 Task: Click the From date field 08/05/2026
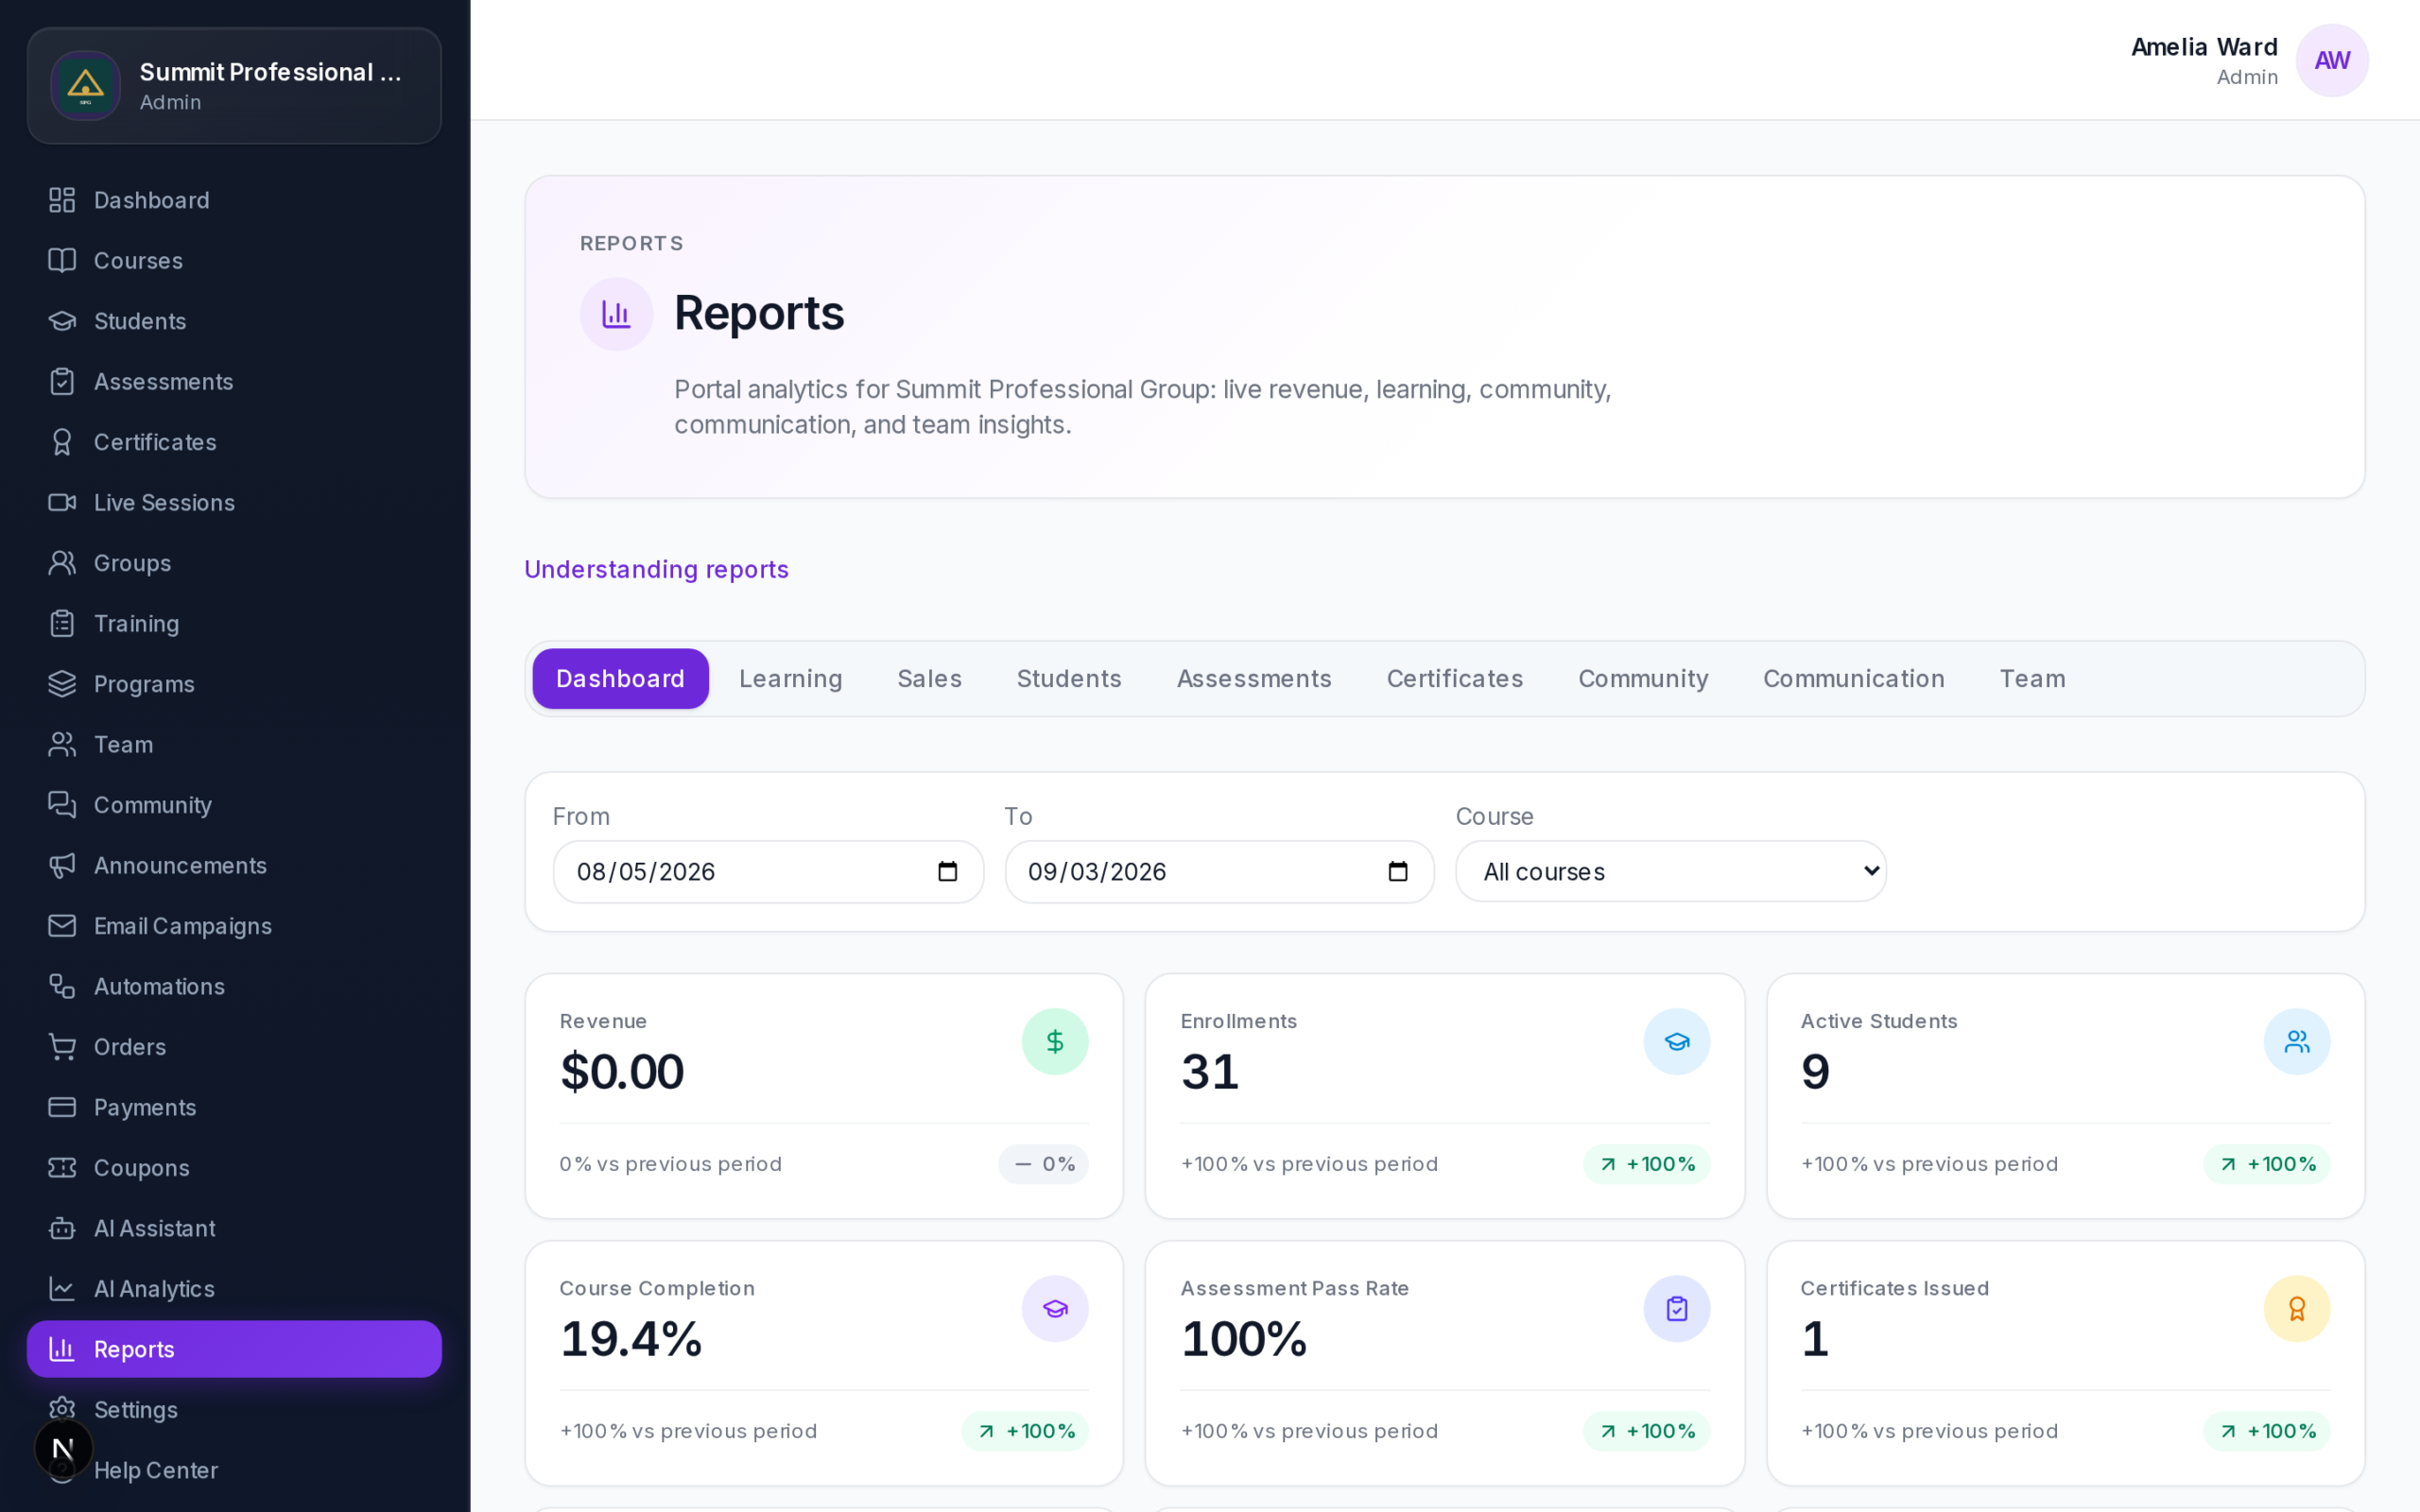point(768,872)
